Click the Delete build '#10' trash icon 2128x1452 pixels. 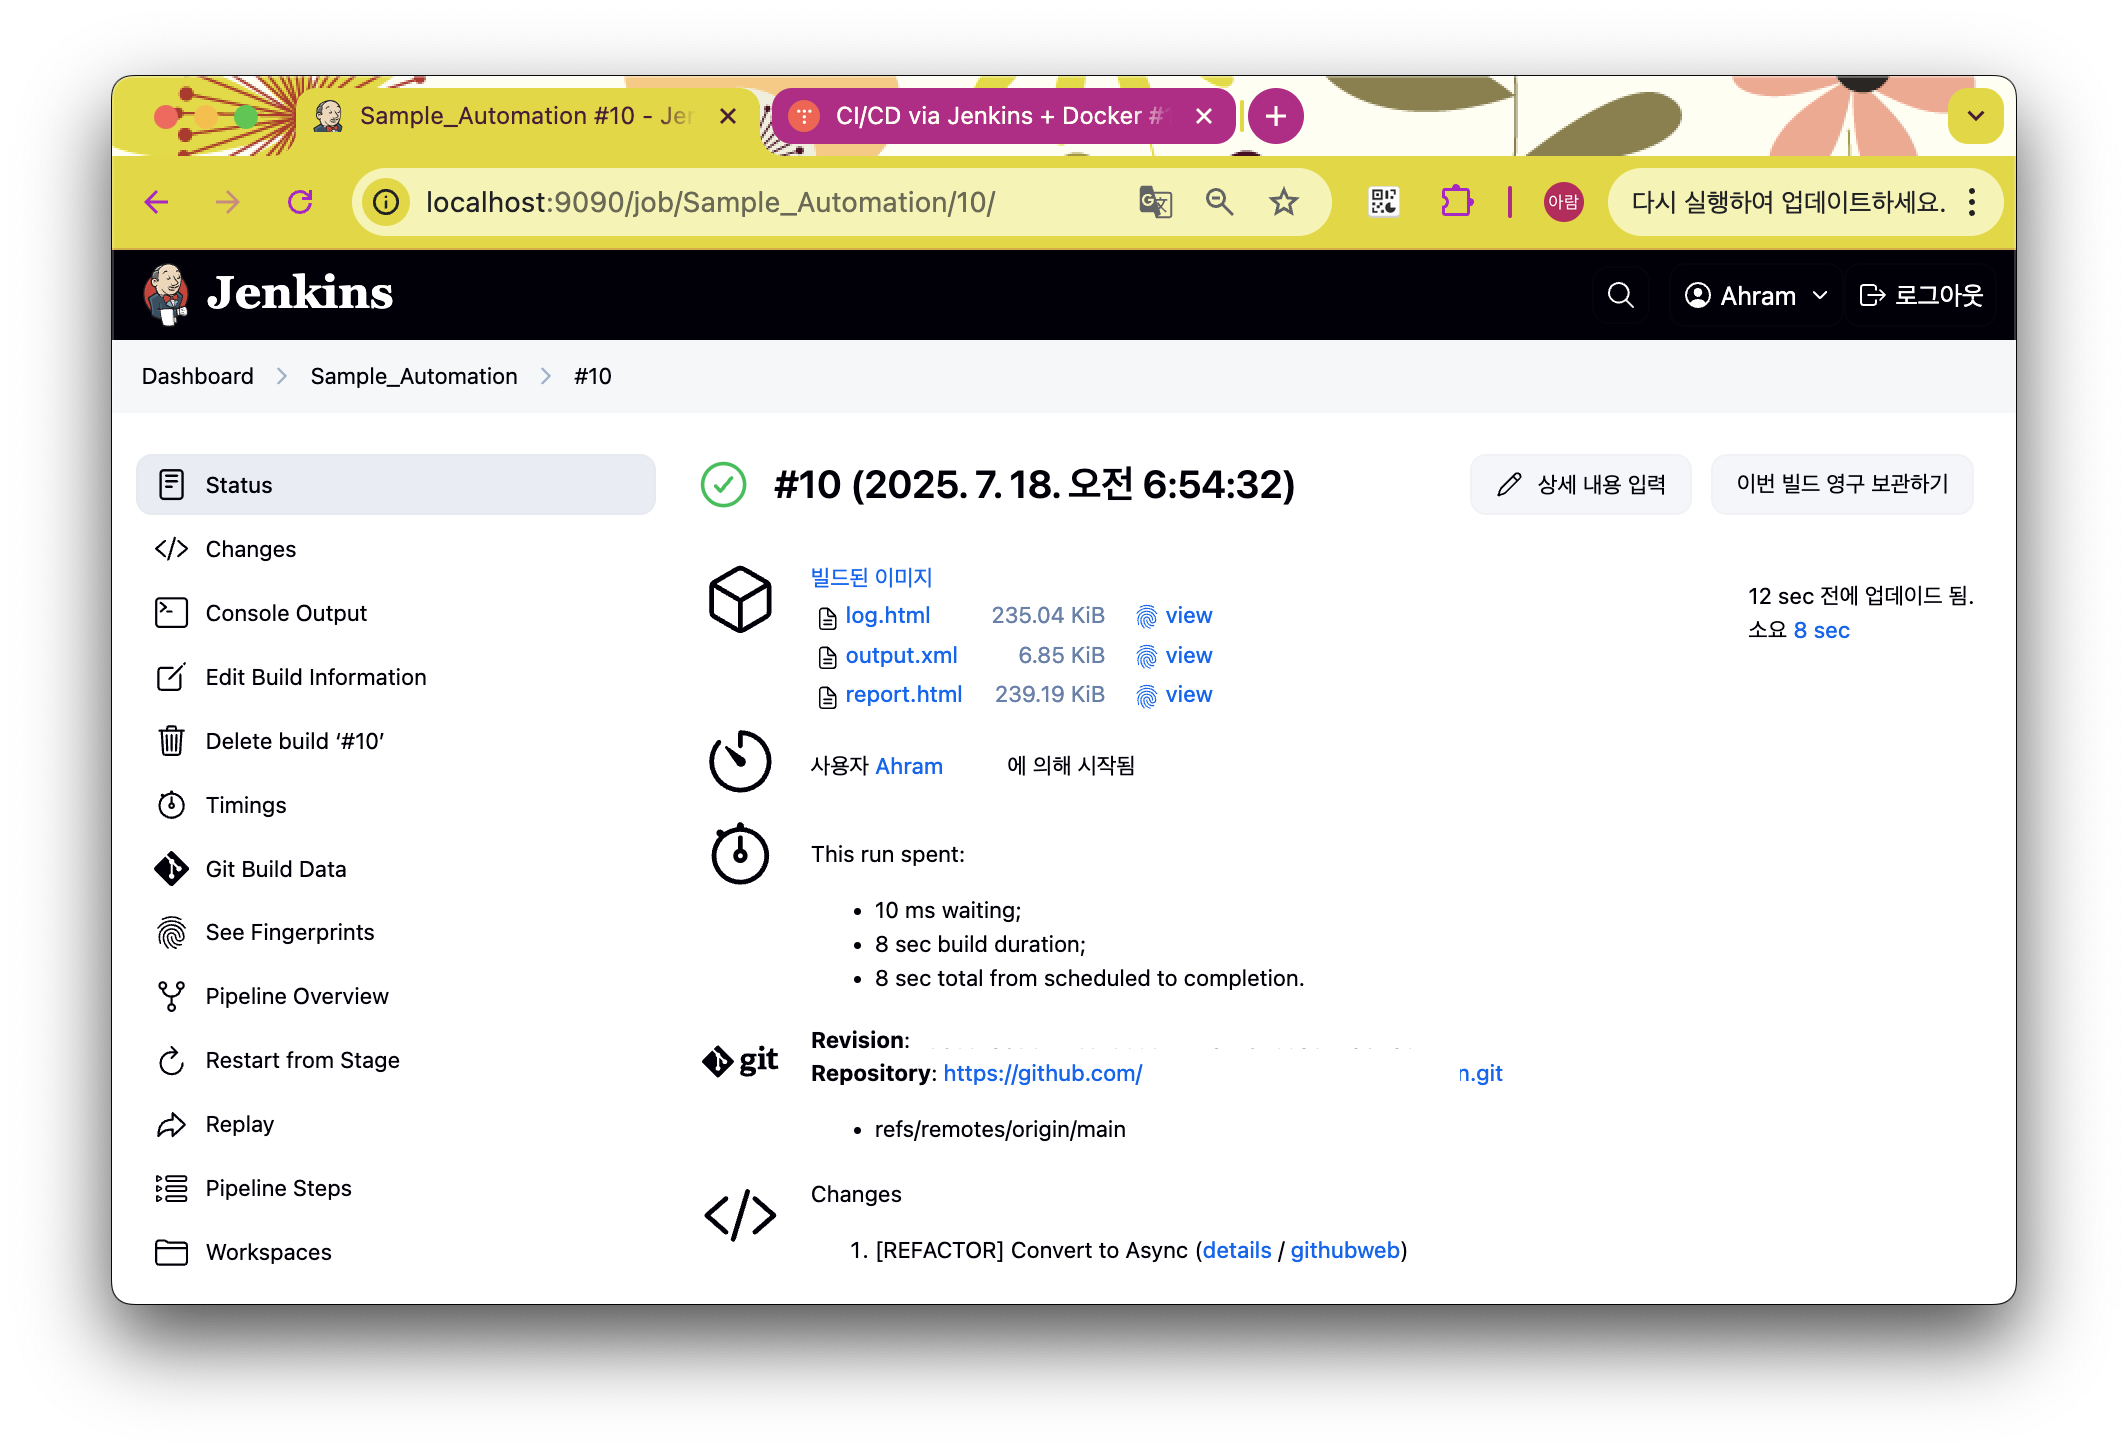pyautogui.click(x=171, y=741)
